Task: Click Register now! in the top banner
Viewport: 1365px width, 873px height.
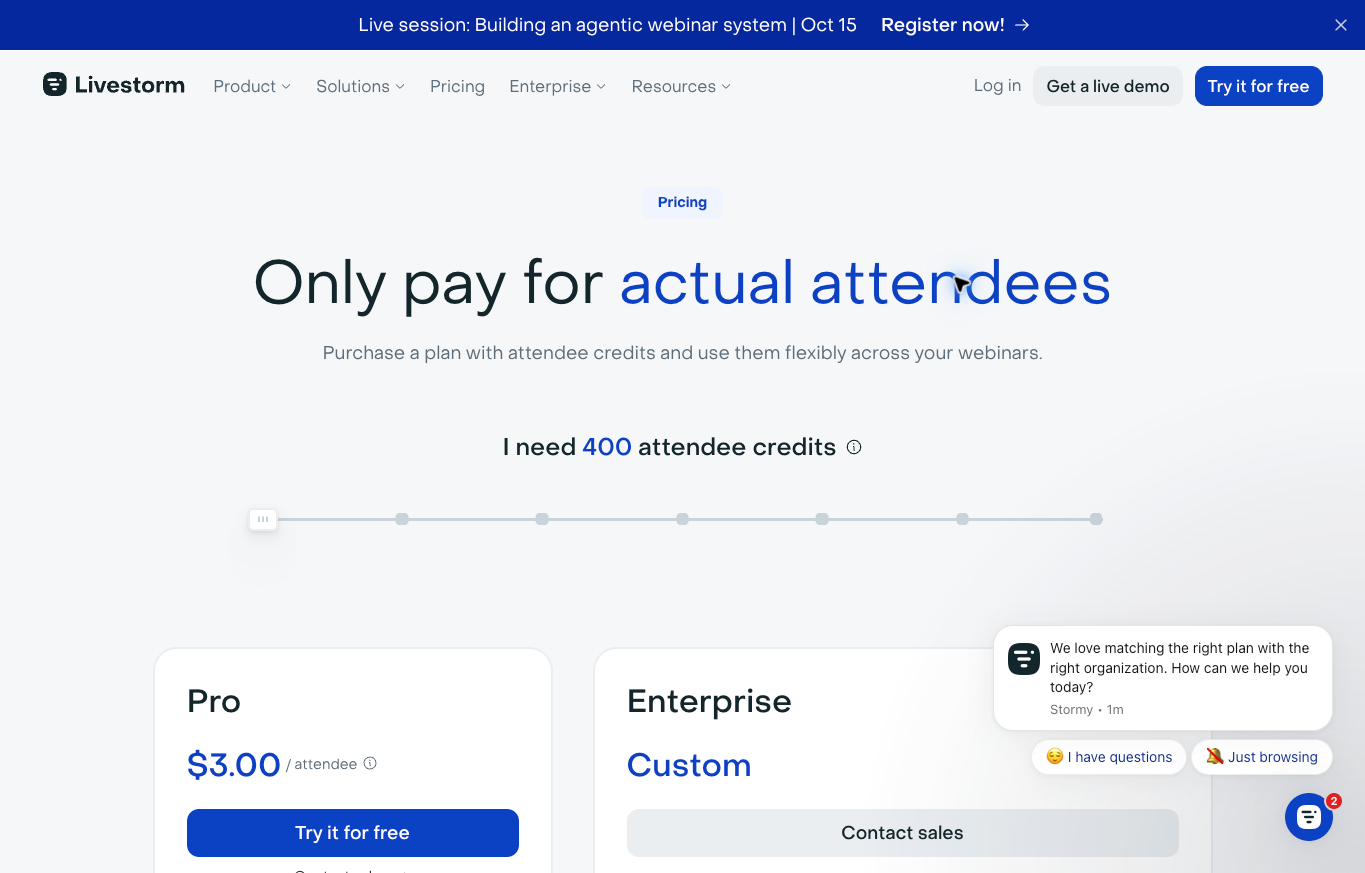Action: 955,25
